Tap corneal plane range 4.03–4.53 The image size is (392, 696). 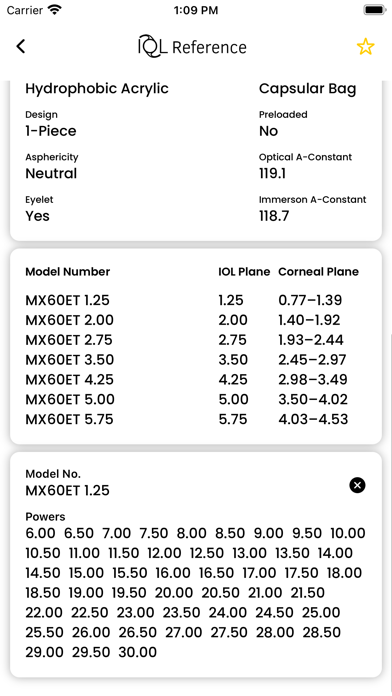313,419
